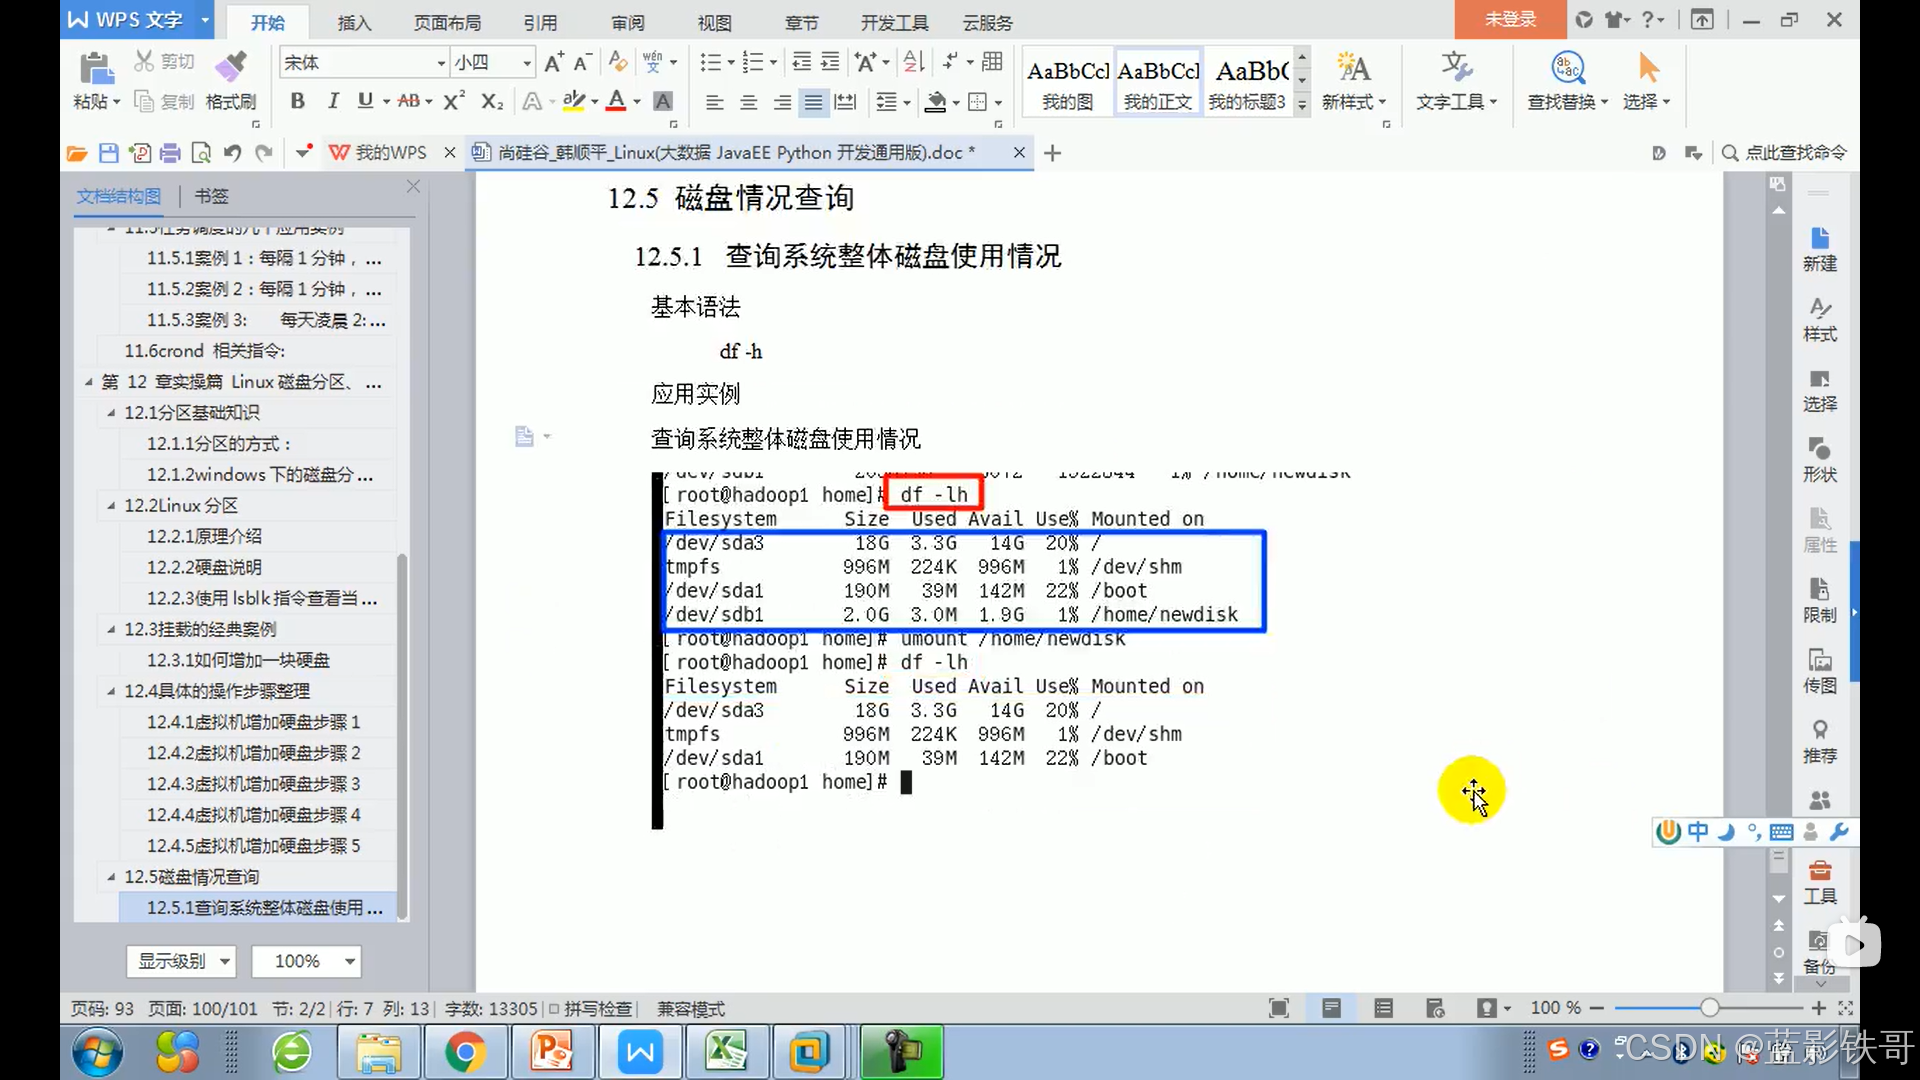Collapse 12.4具体的操作步骤整理 tree node
1920x1080 pixels.
click(x=111, y=691)
